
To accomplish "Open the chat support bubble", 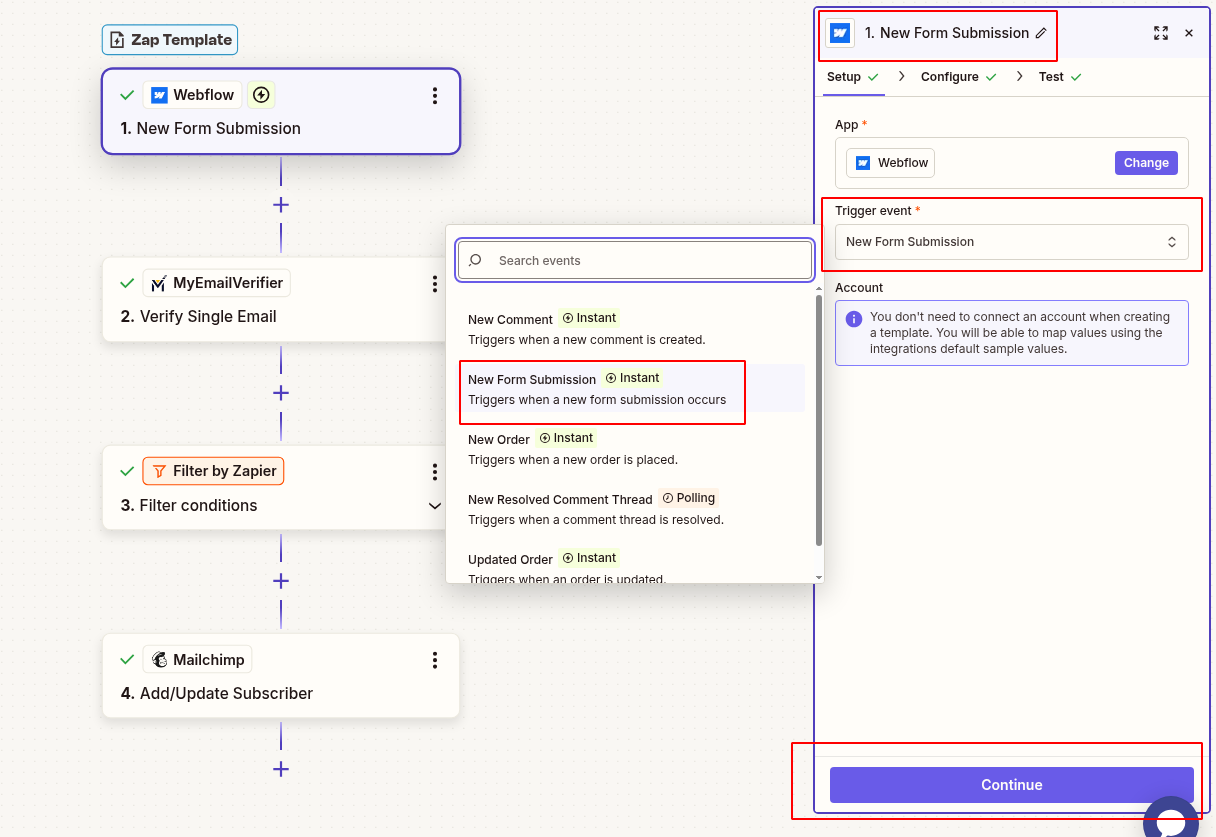I will (1170, 818).
